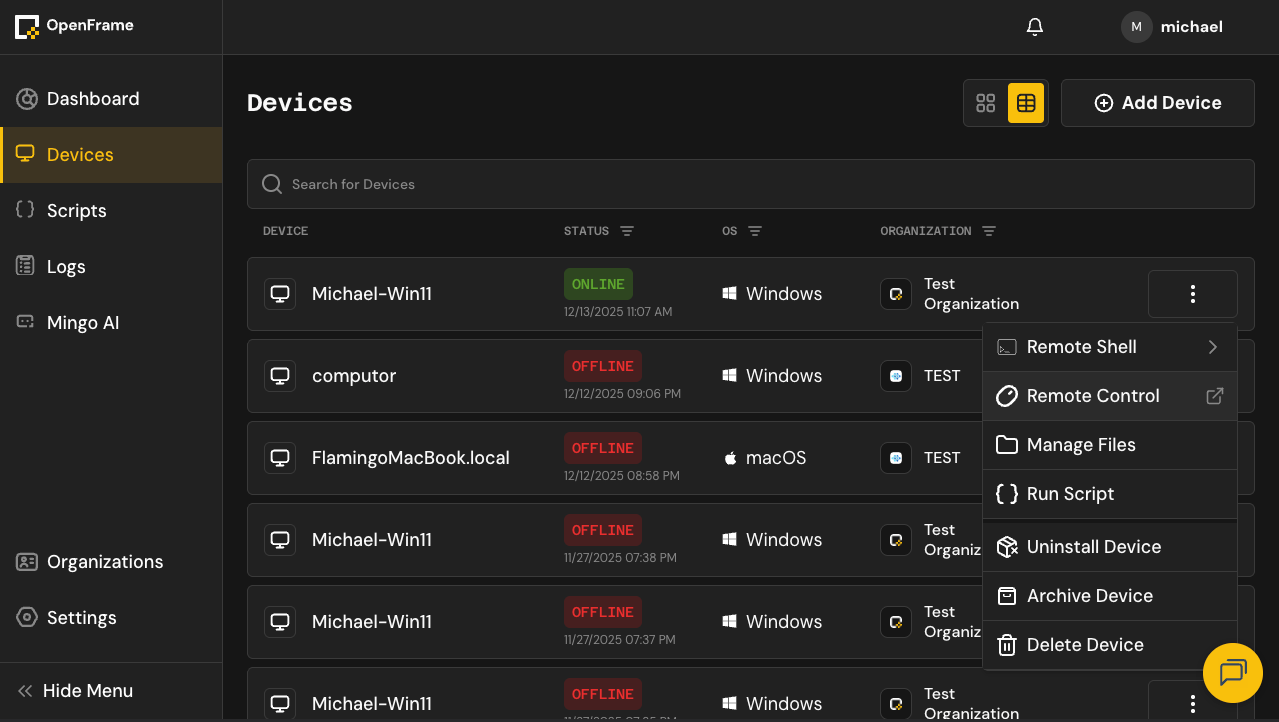This screenshot has width=1279, height=722.
Task: Launch Remote Control from context menu
Action: coord(1110,396)
